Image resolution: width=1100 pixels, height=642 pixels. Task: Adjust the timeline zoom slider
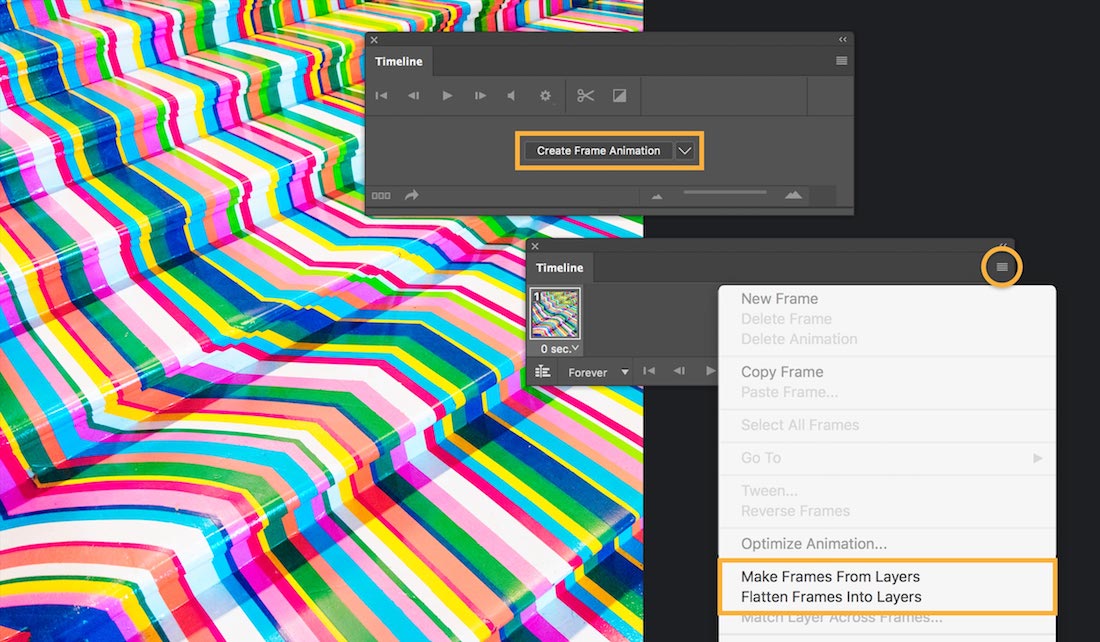(725, 192)
